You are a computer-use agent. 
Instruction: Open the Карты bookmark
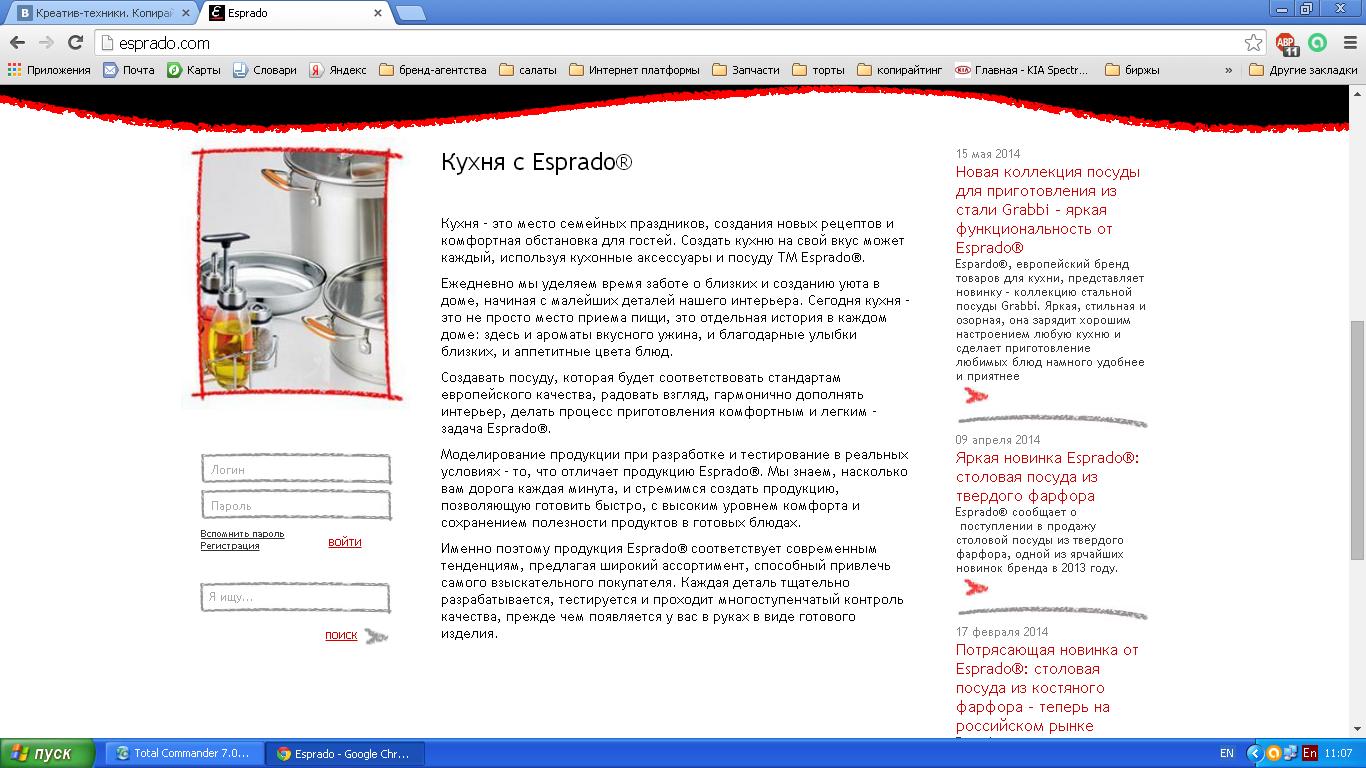click(x=194, y=70)
